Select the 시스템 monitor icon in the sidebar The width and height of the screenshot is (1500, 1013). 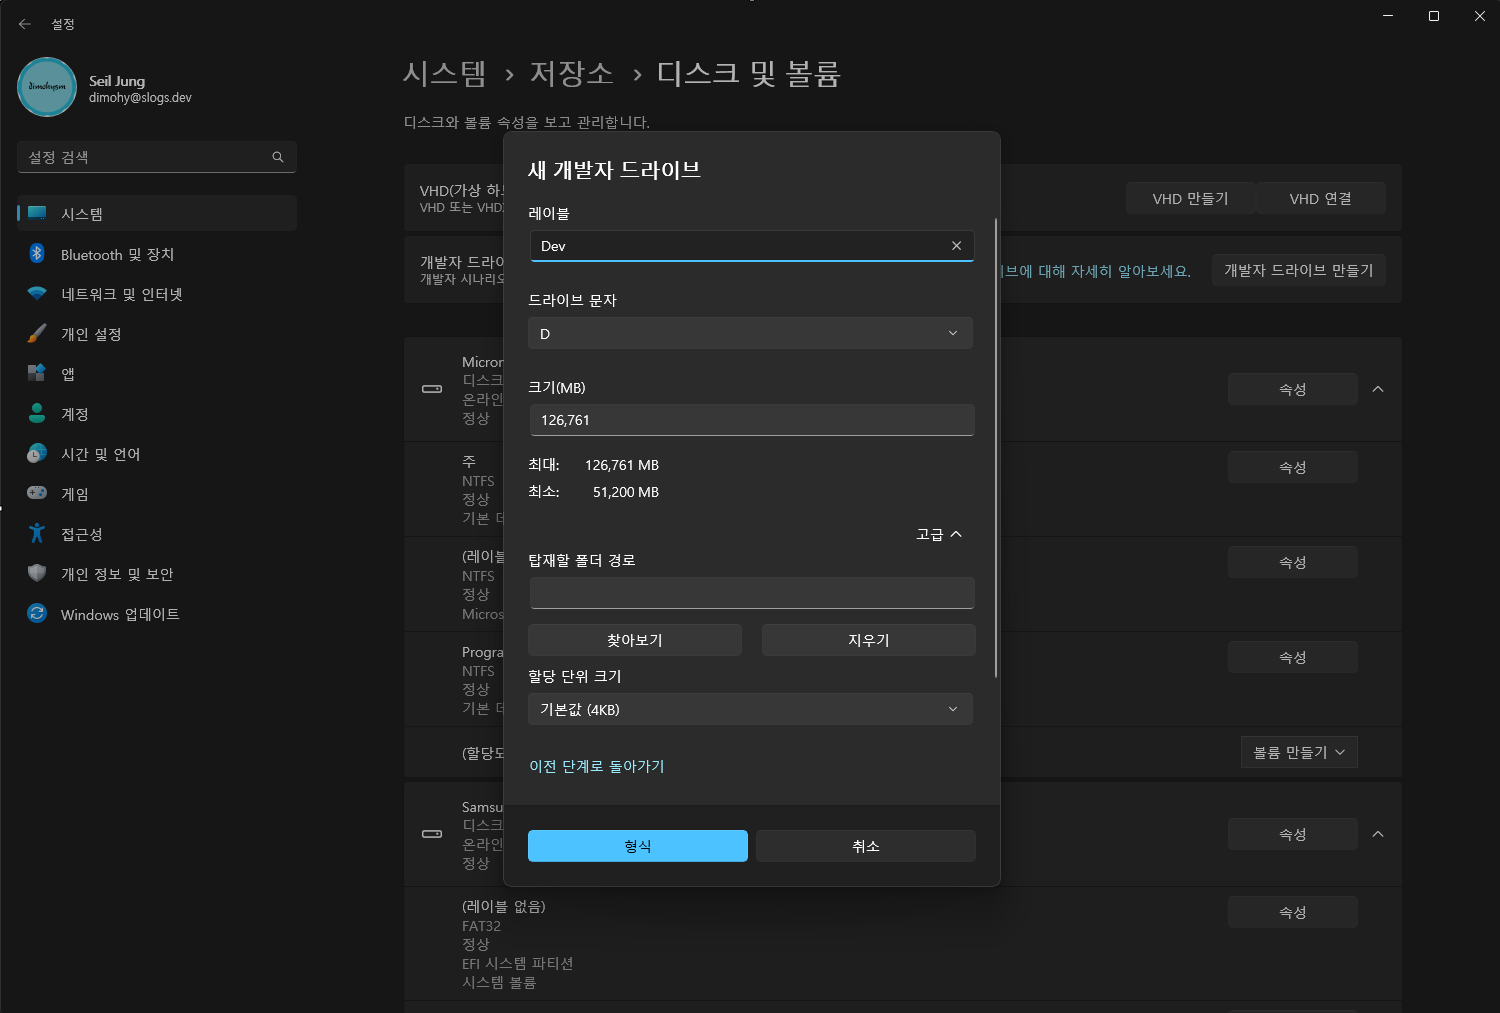(37, 213)
